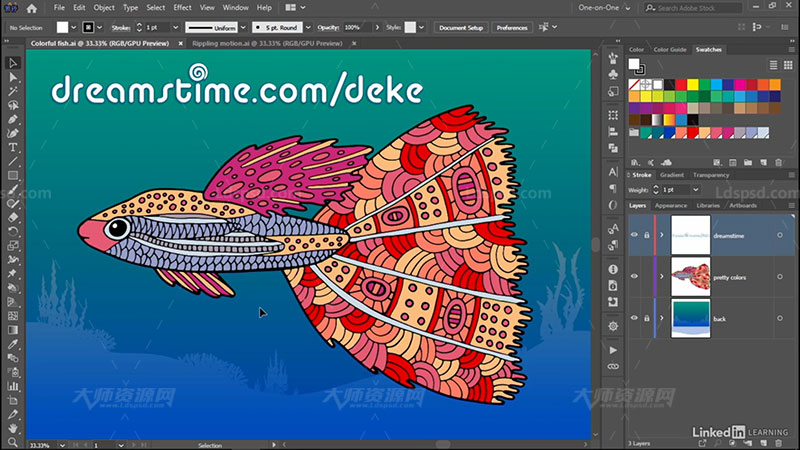Toggle the lock on the dreamstime layer
800x450 pixels.
tap(646, 235)
